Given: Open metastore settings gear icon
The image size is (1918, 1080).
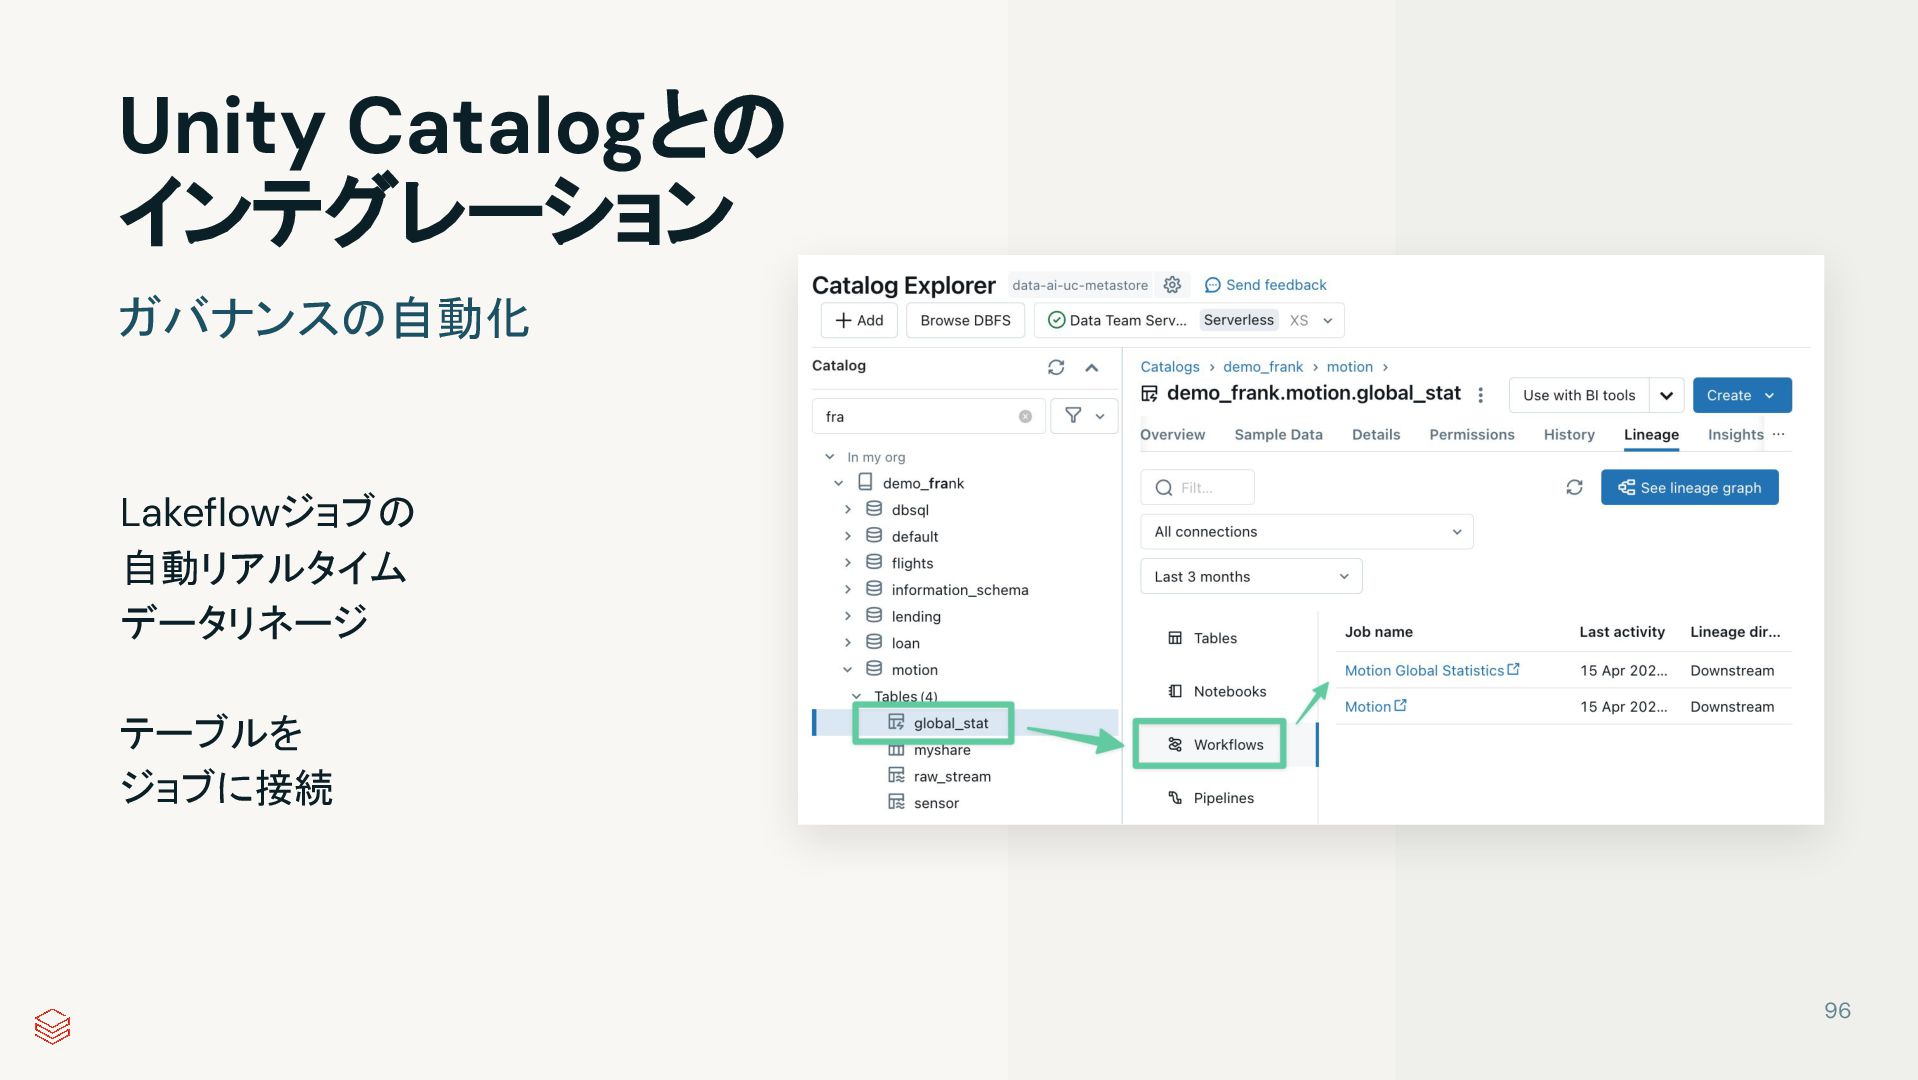Looking at the screenshot, I should 1172,285.
